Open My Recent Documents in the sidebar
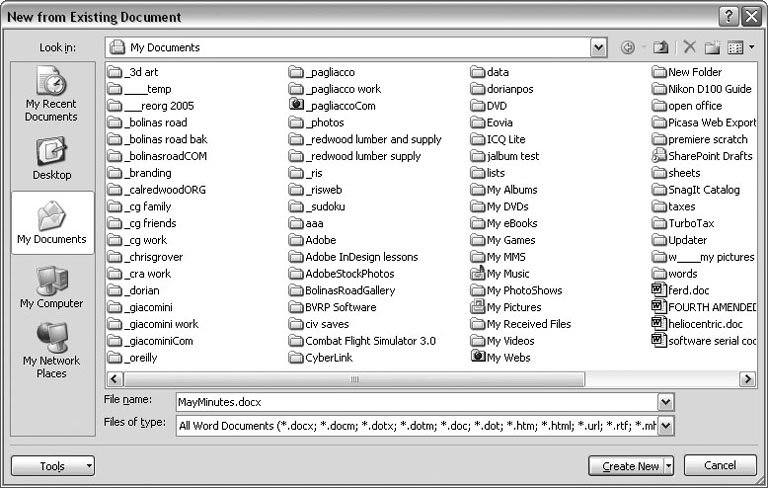Screen dimensions: 768x488 click(51, 94)
